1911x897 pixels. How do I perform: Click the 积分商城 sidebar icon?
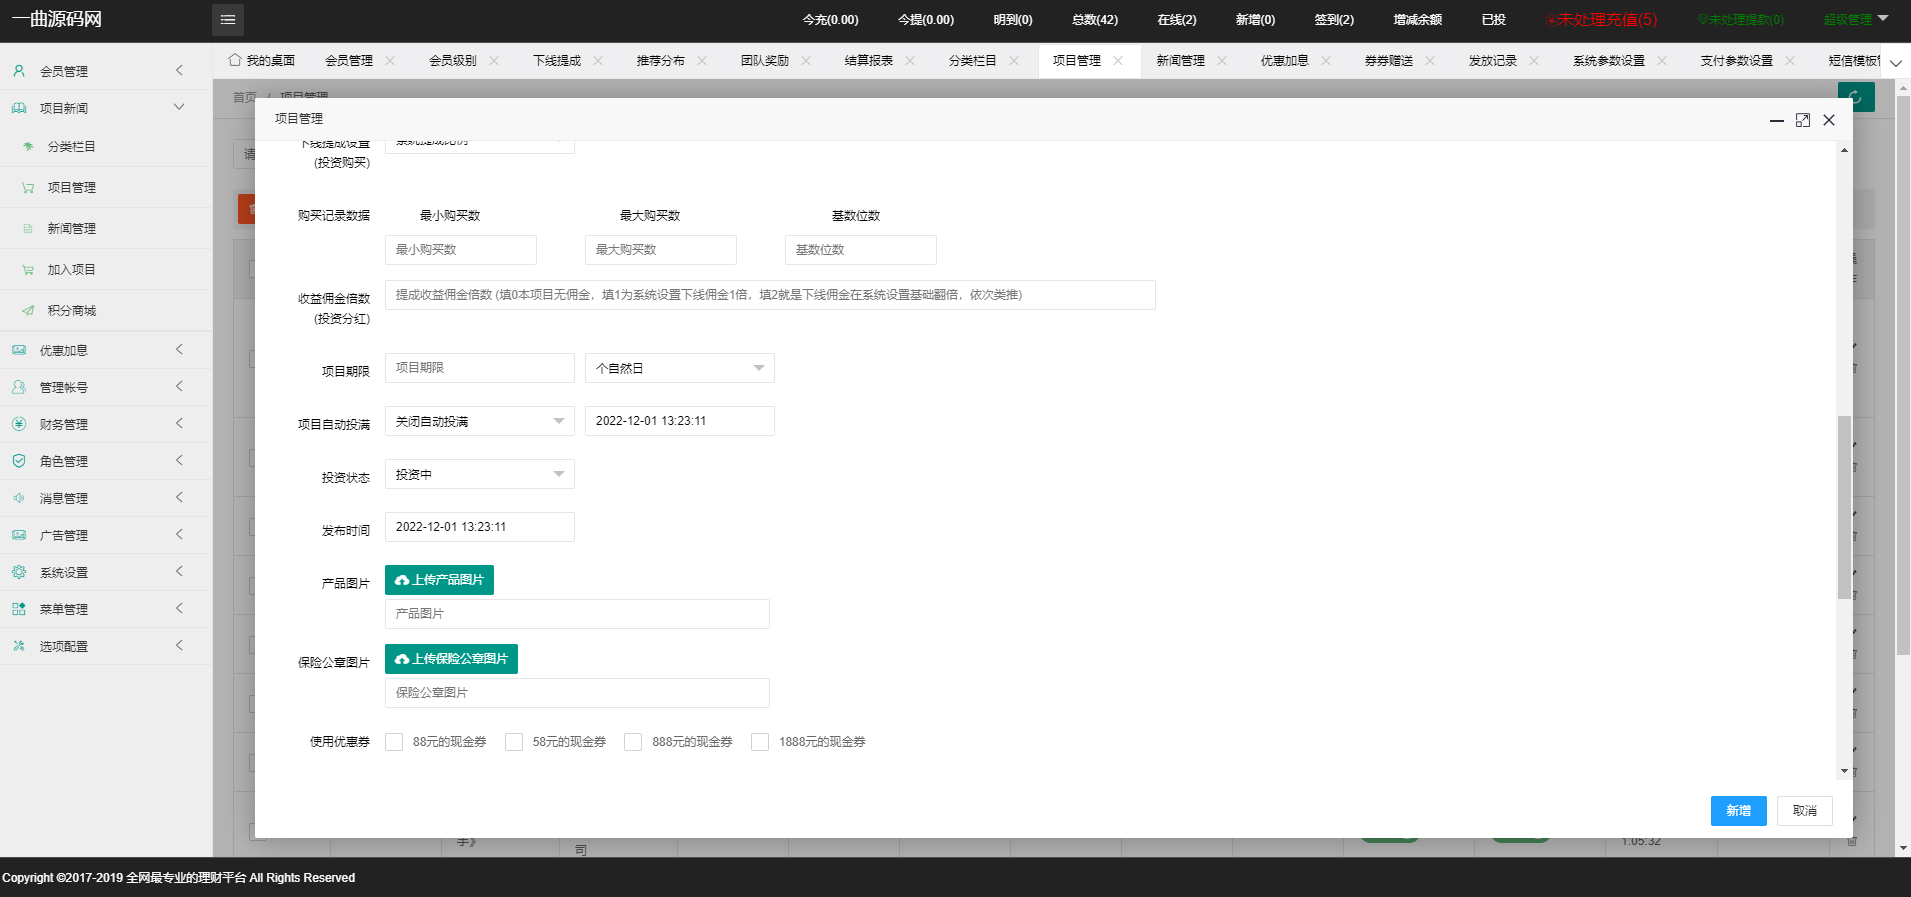[x=28, y=311]
